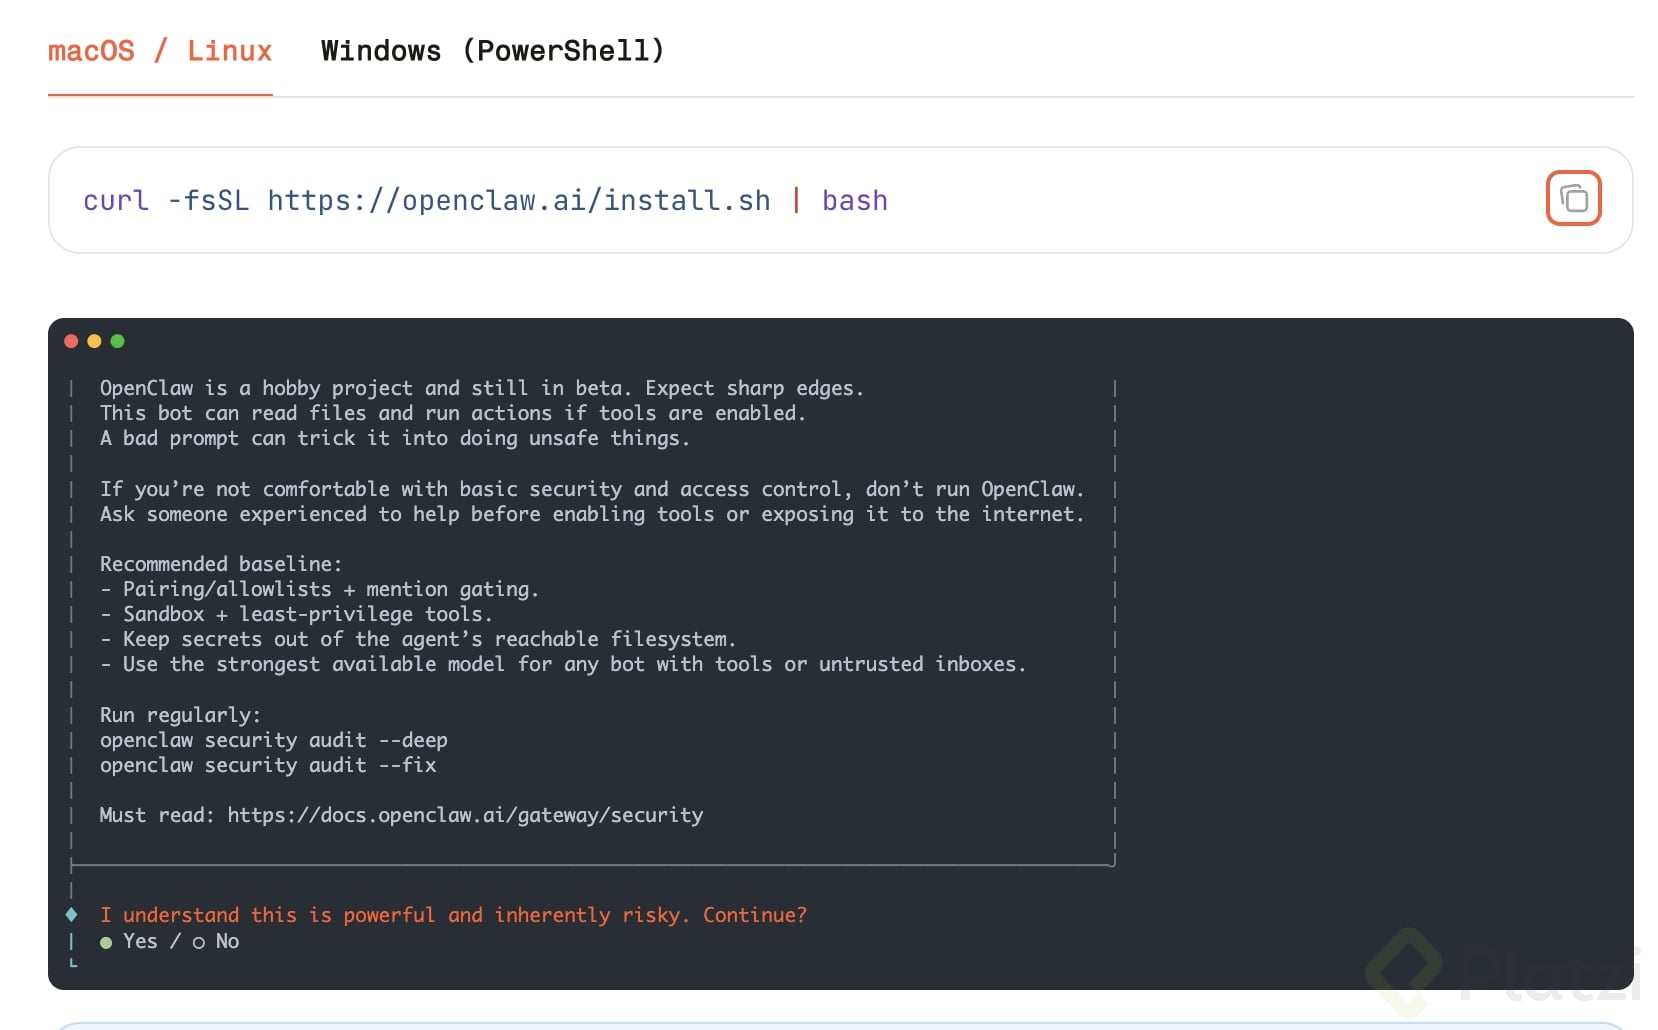
Task: Click the 'openclaw security audit --deep' line
Action: pyautogui.click(x=273, y=740)
